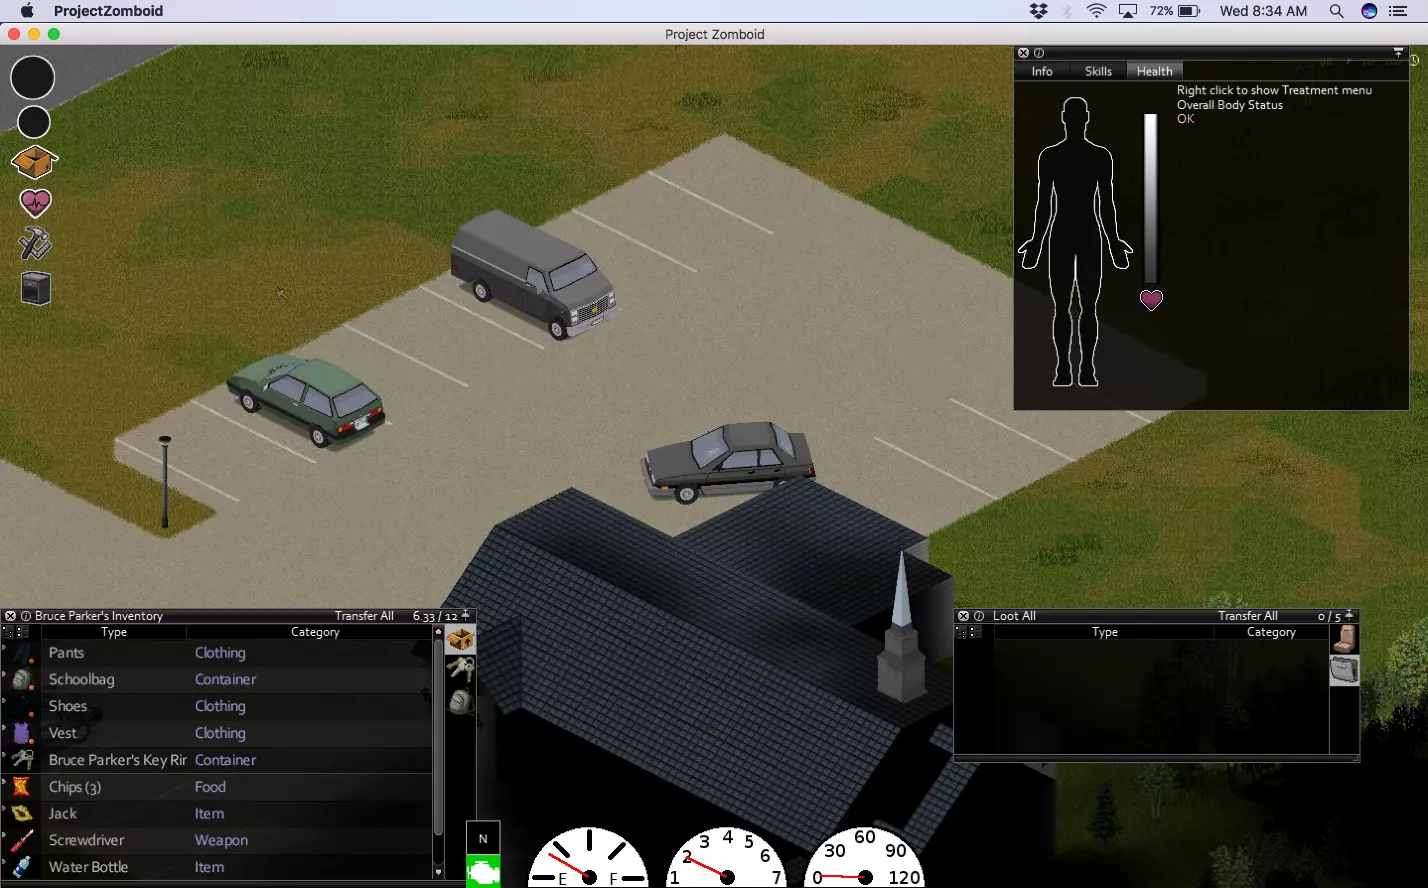Select the Screwdriver inventory row
The width and height of the screenshot is (1428, 888).
pyautogui.click(x=216, y=840)
